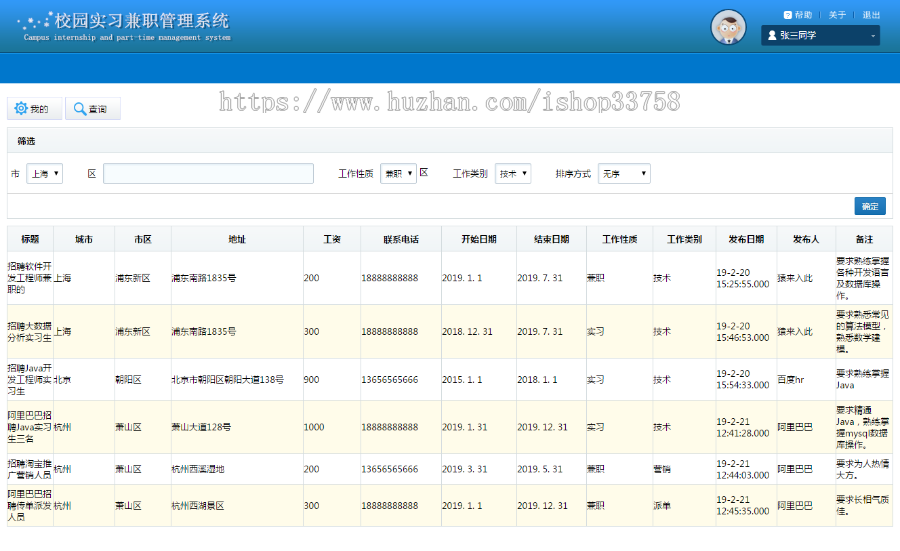Click the start date 2018. 12. 31 cell
This screenshot has height=551, width=900.
pyautogui.click(x=479, y=332)
